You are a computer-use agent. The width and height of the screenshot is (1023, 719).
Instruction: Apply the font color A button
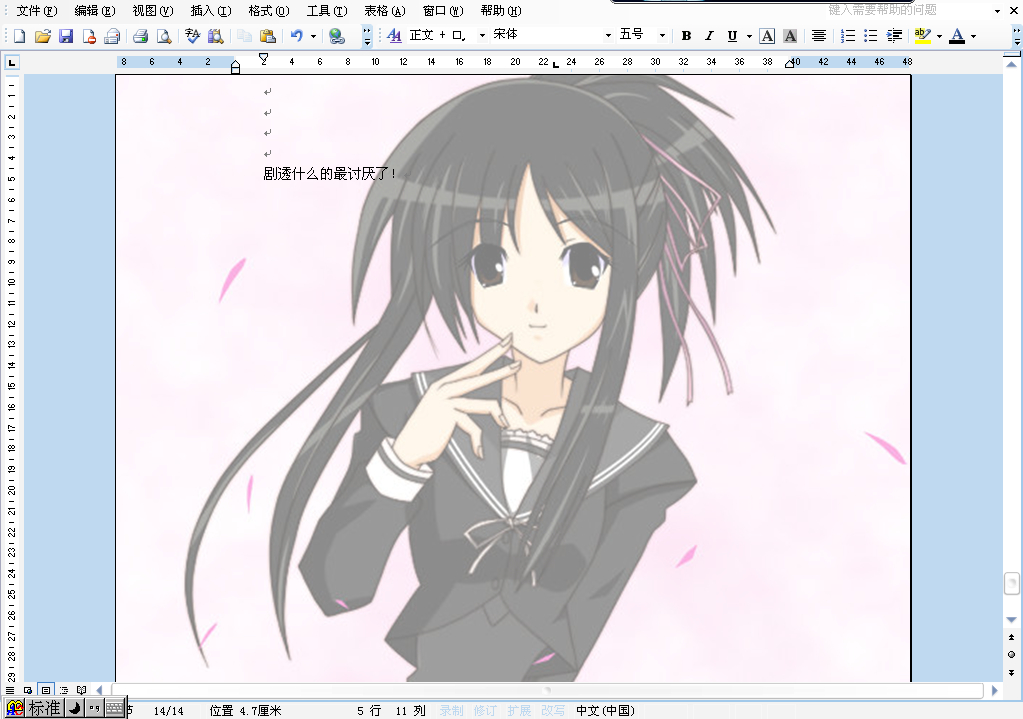tap(957, 36)
